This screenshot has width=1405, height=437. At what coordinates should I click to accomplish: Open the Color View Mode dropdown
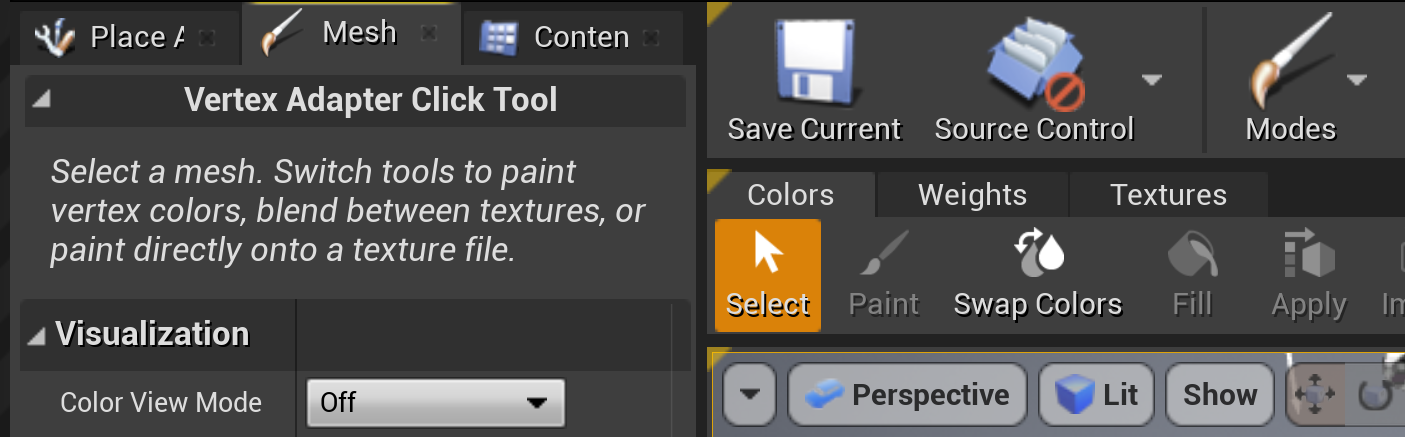pyautogui.click(x=435, y=403)
